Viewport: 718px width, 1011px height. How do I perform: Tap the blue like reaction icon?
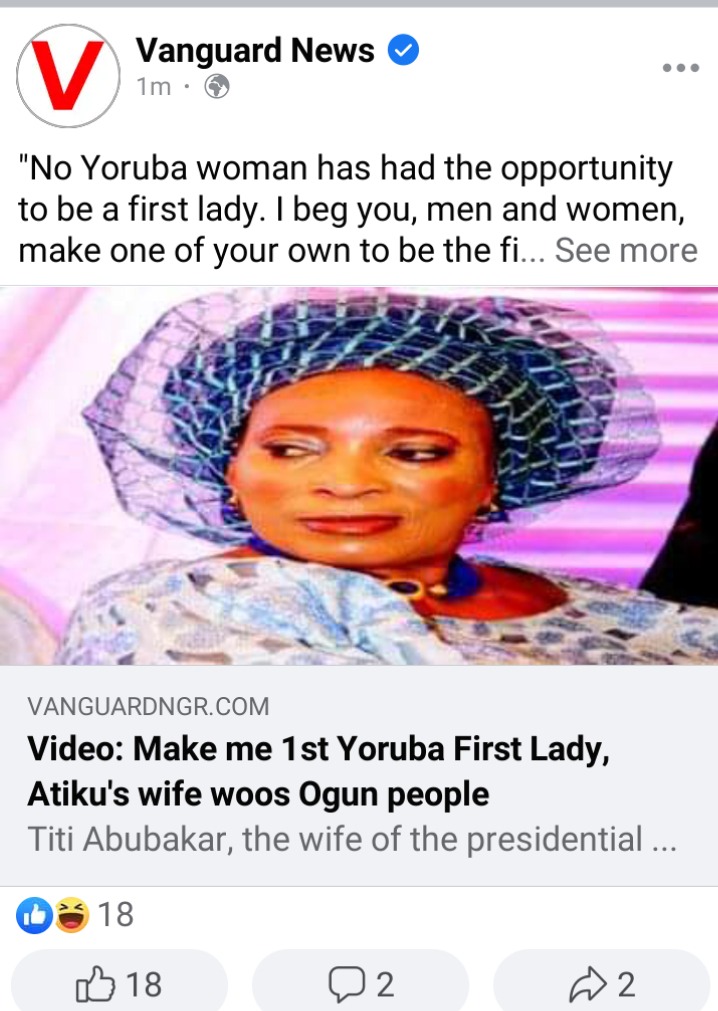[34, 915]
